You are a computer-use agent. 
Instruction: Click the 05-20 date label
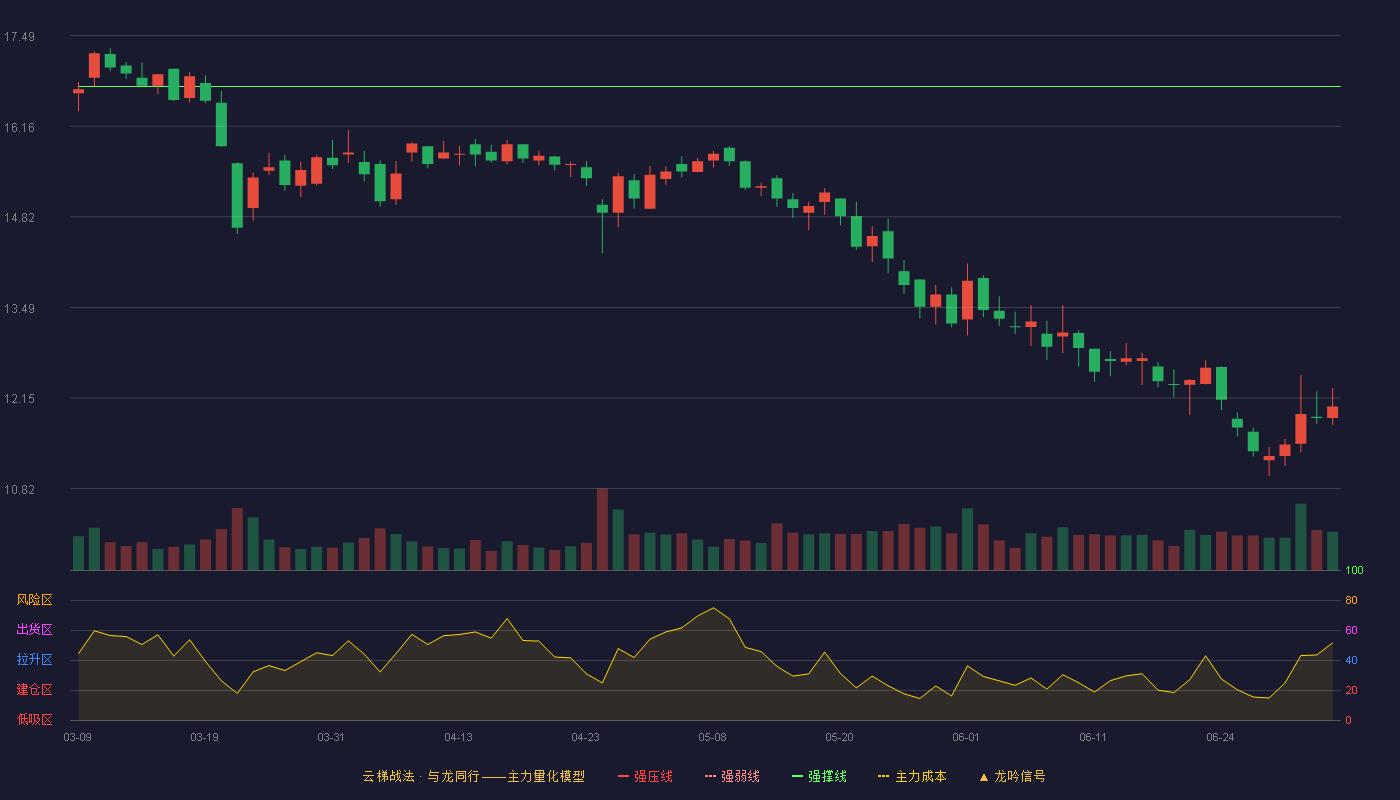[x=839, y=737]
